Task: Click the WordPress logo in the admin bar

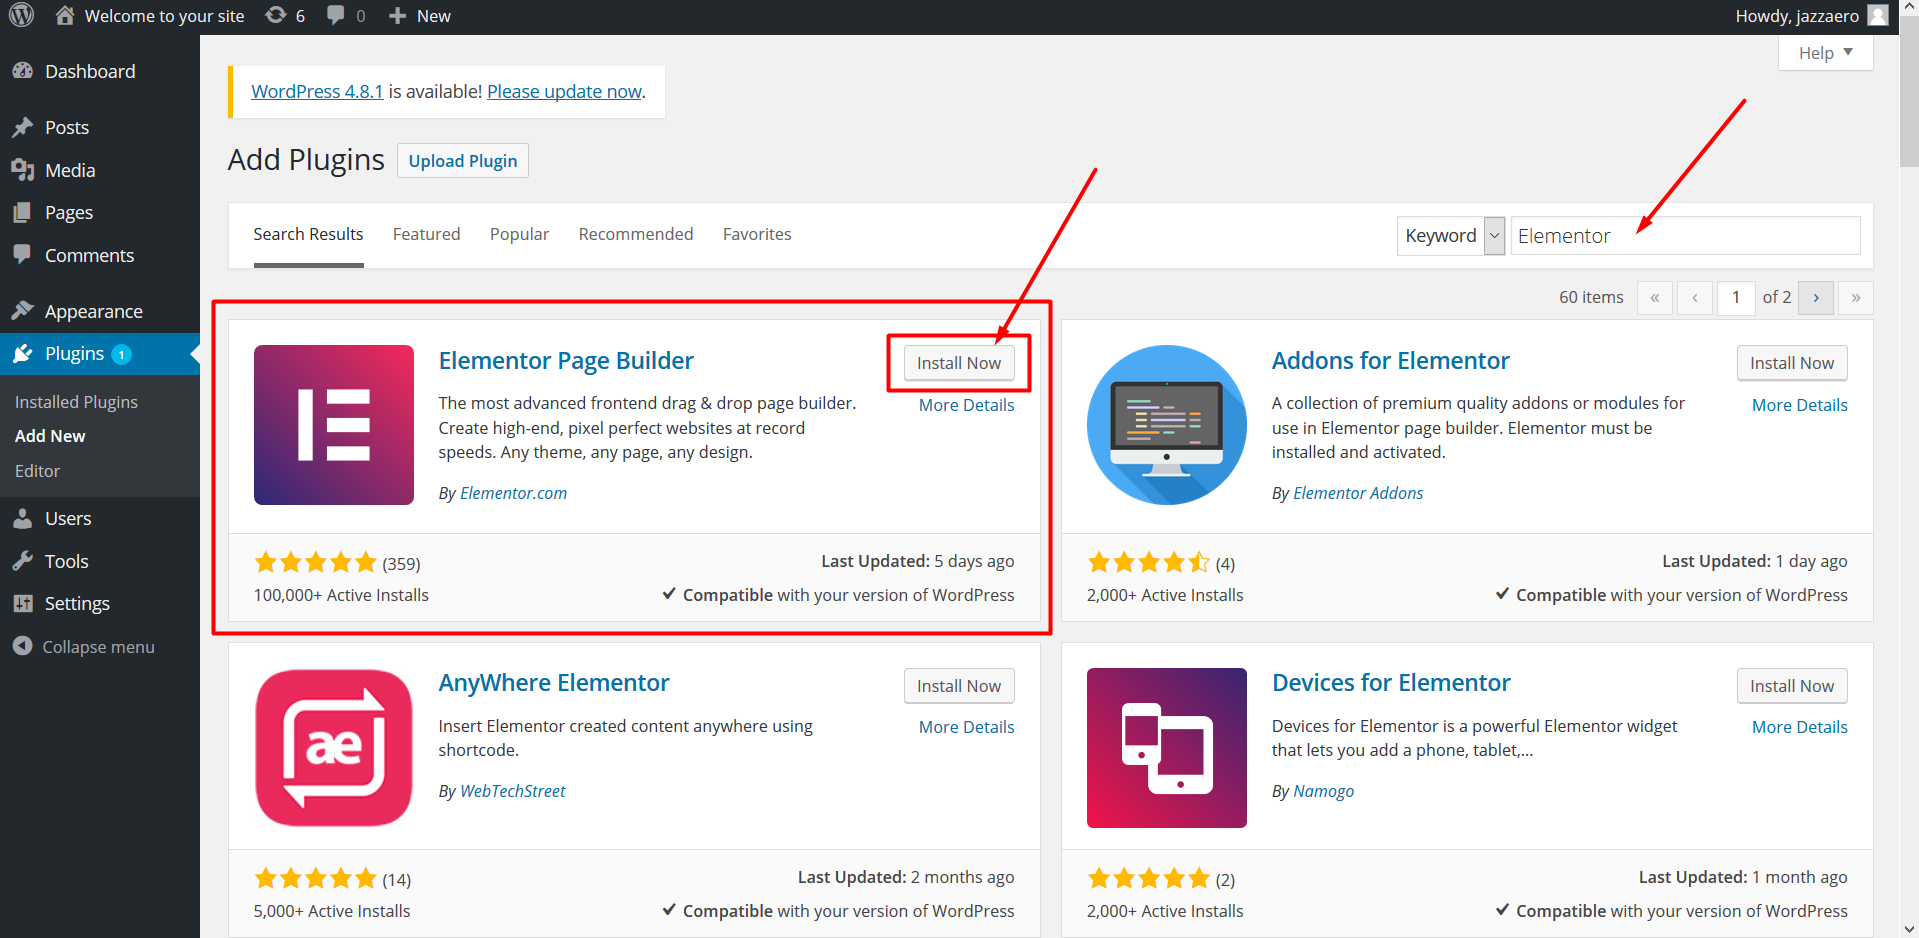Action: [x=21, y=15]
